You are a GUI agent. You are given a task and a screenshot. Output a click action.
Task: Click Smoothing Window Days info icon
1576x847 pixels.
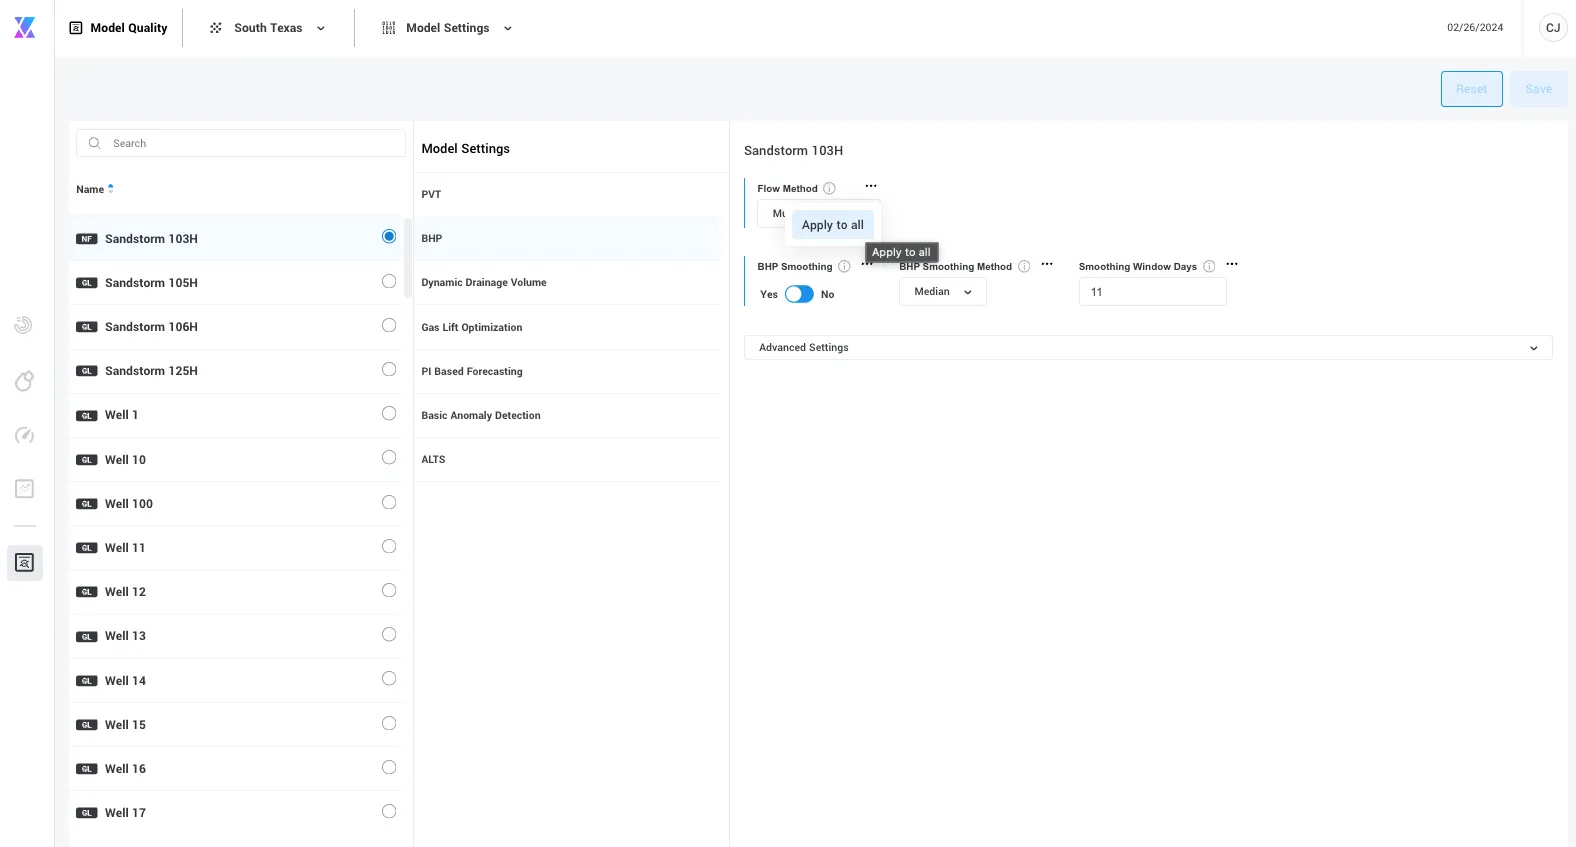coord(1209,266)
